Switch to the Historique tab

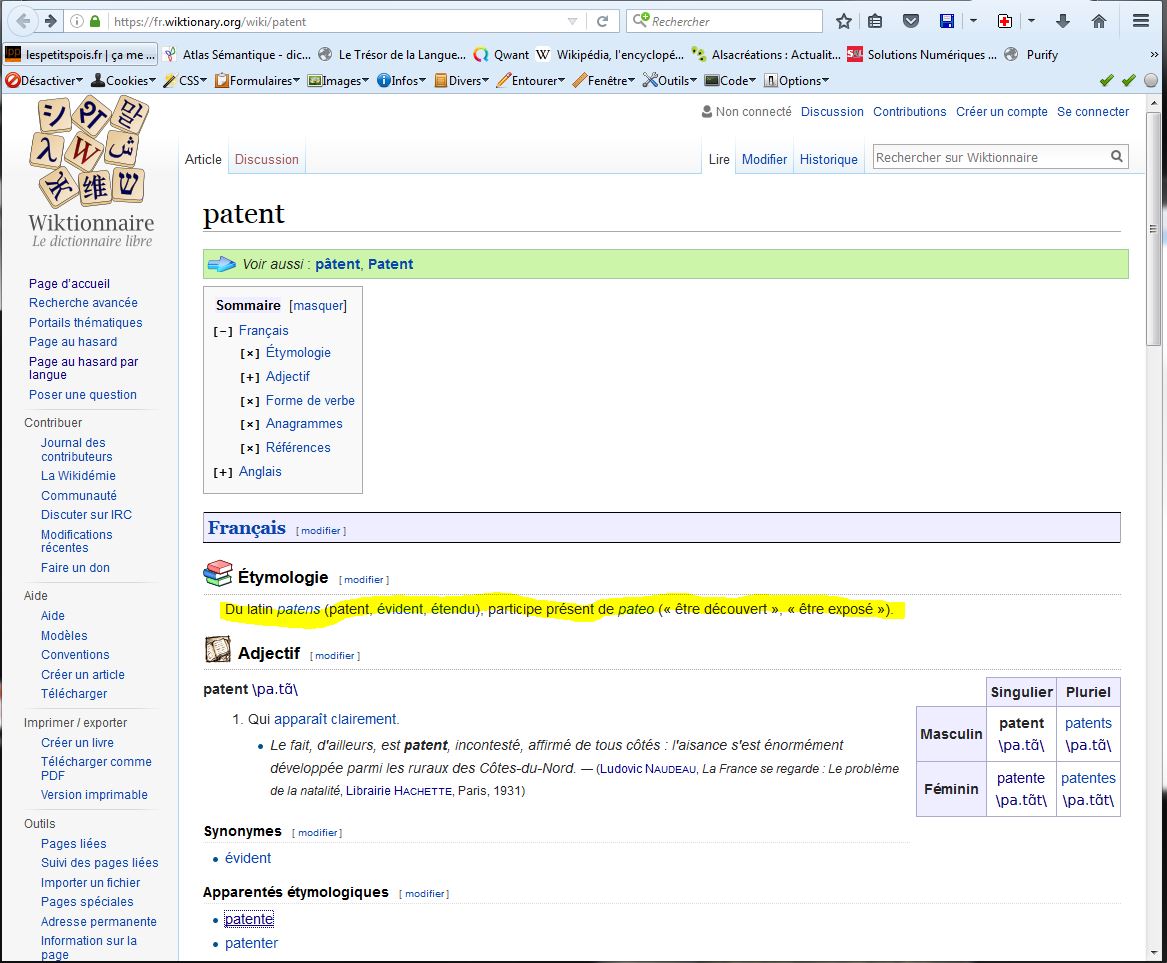point(828,159)
